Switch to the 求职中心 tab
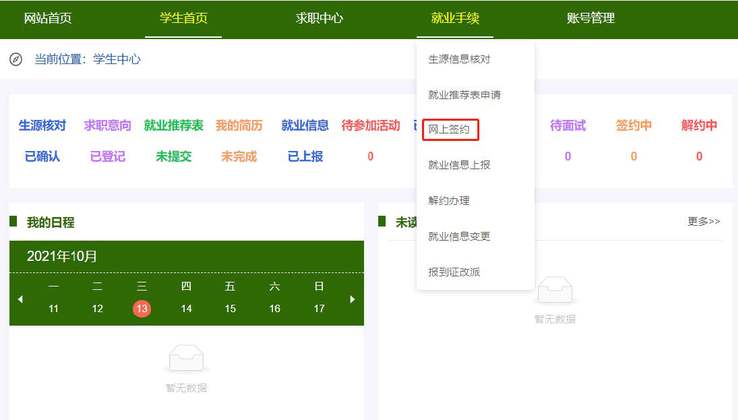The height and width of the screenshot is (420, 738). (320, 18)
